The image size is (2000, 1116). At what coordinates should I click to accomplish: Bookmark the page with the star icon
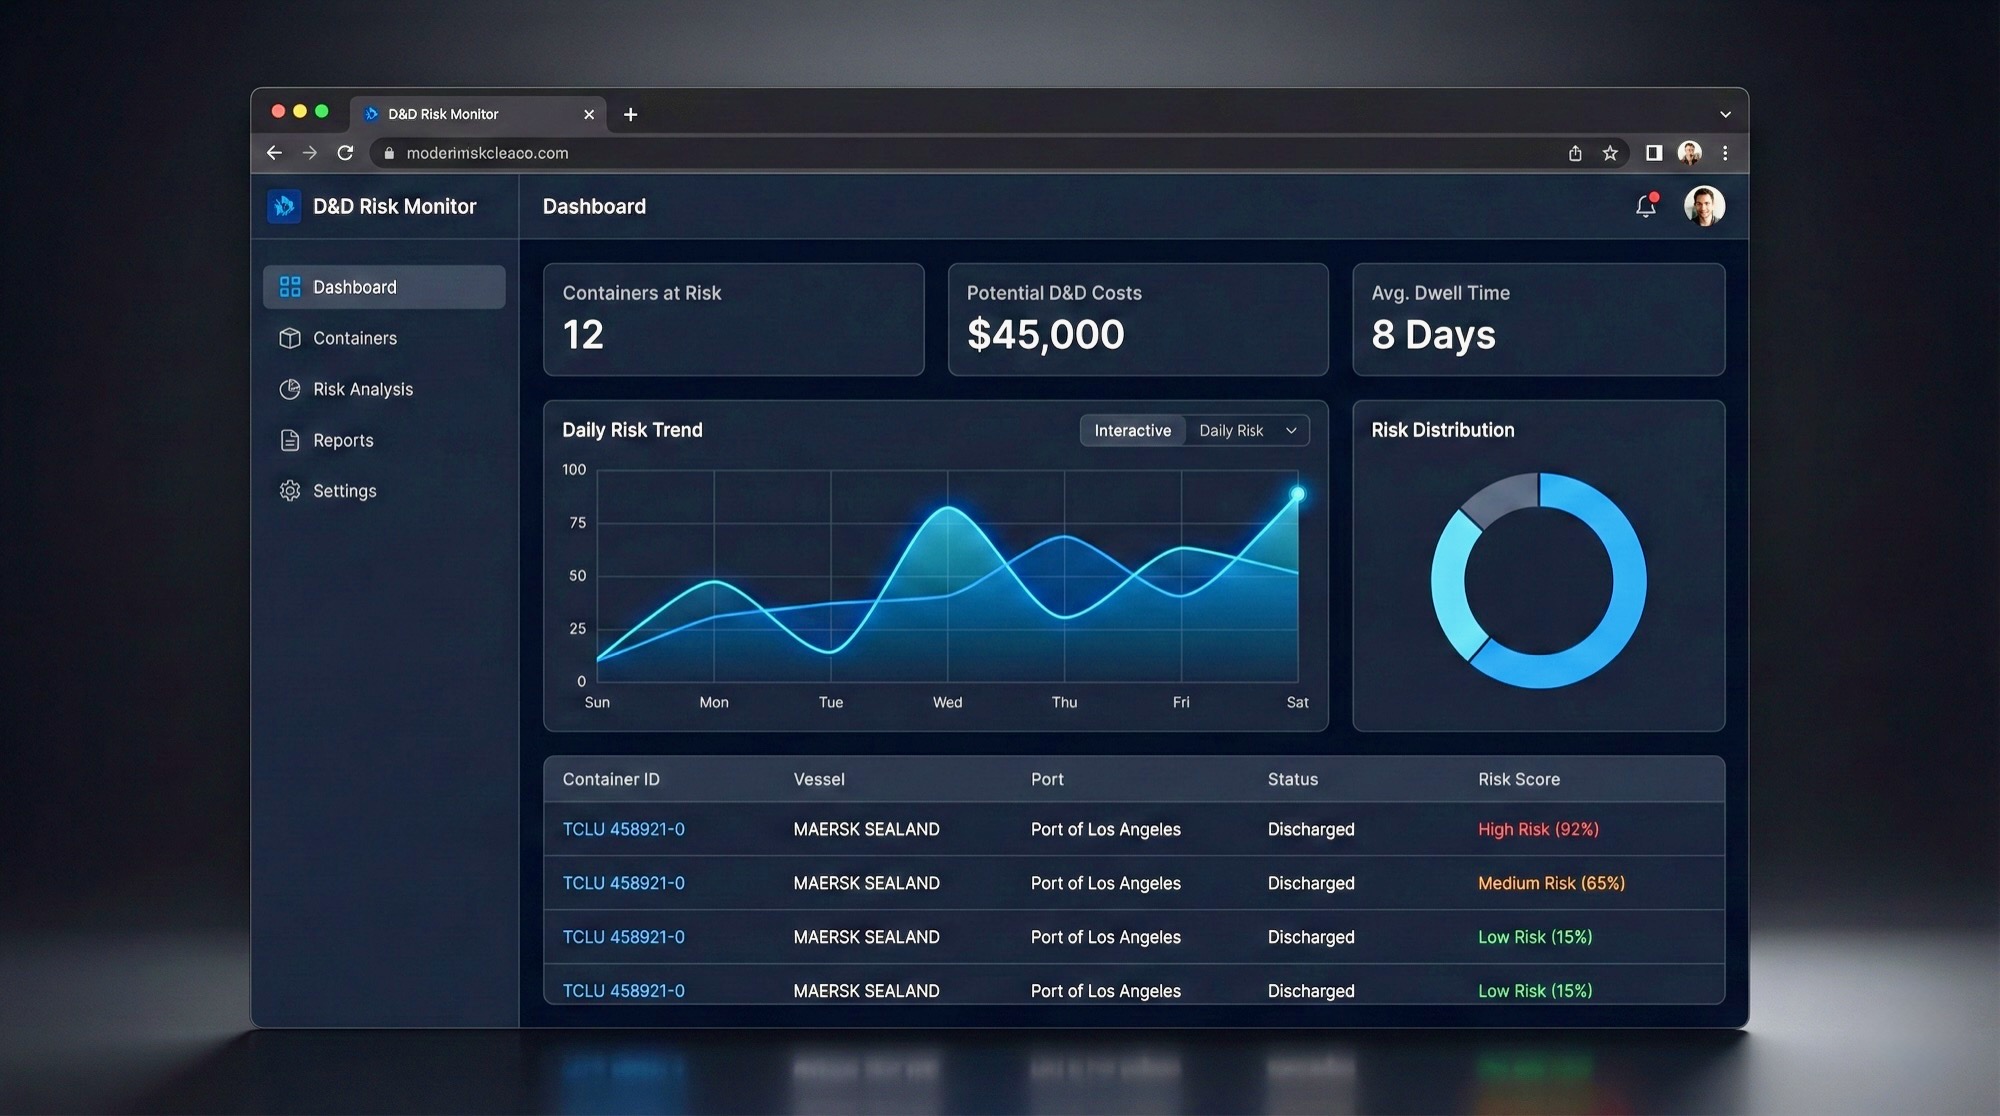click(1610, 153)
